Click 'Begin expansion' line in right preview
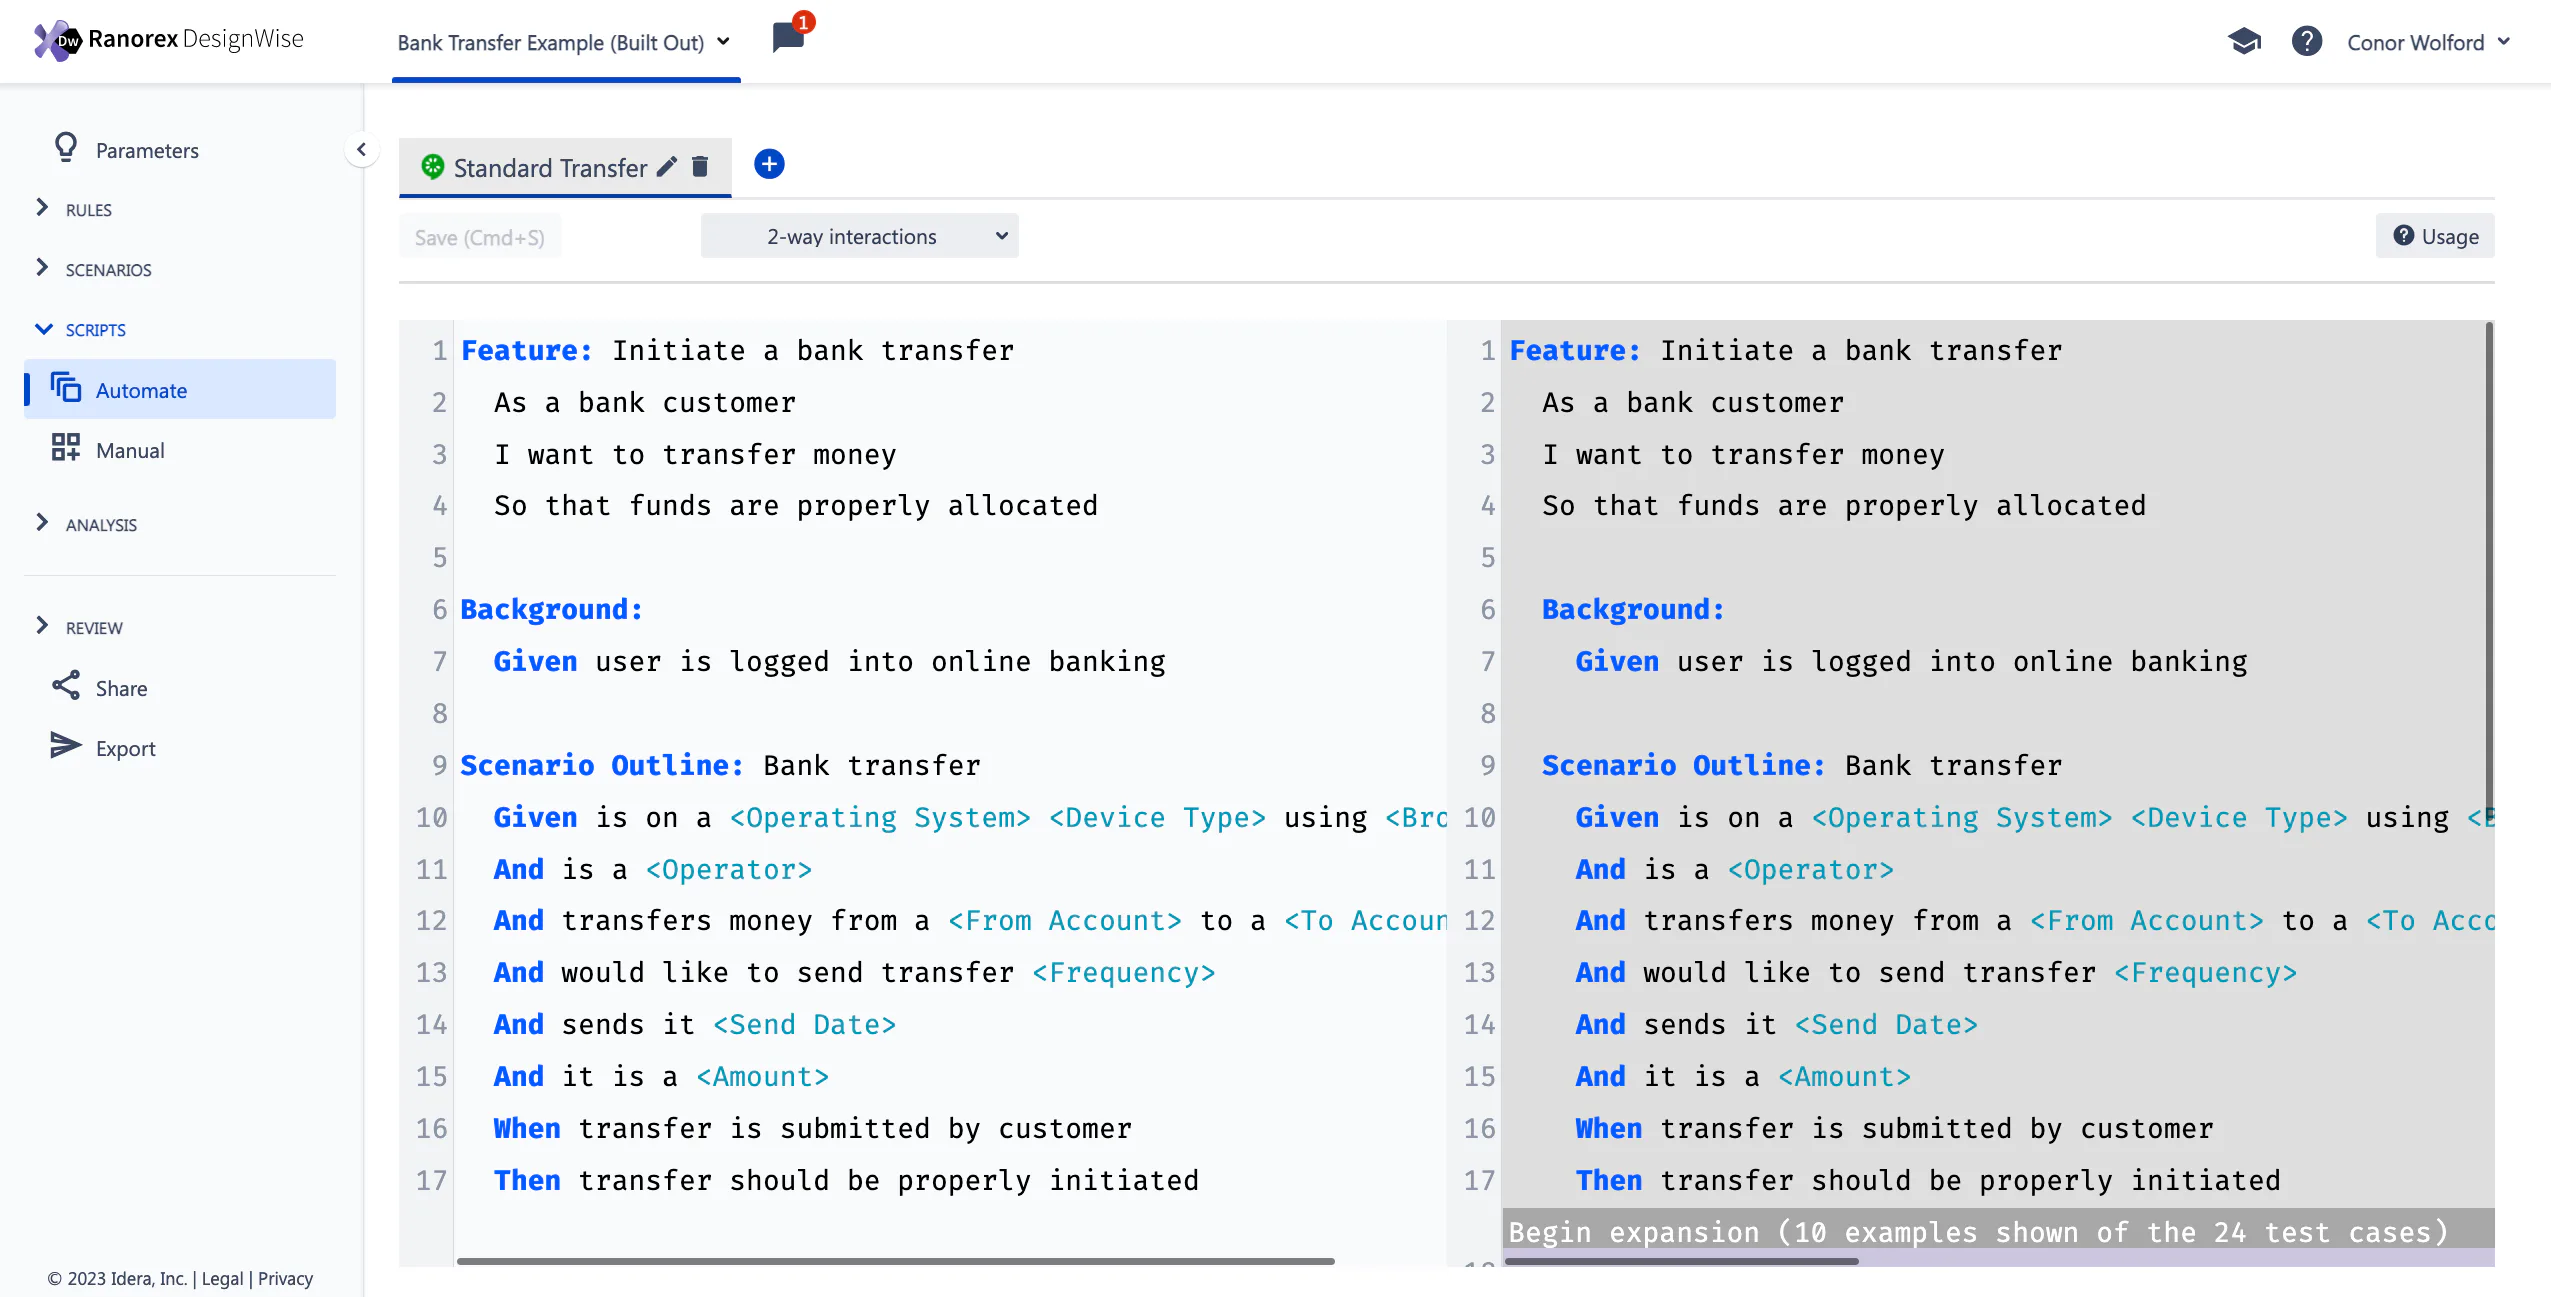 1978,1232
